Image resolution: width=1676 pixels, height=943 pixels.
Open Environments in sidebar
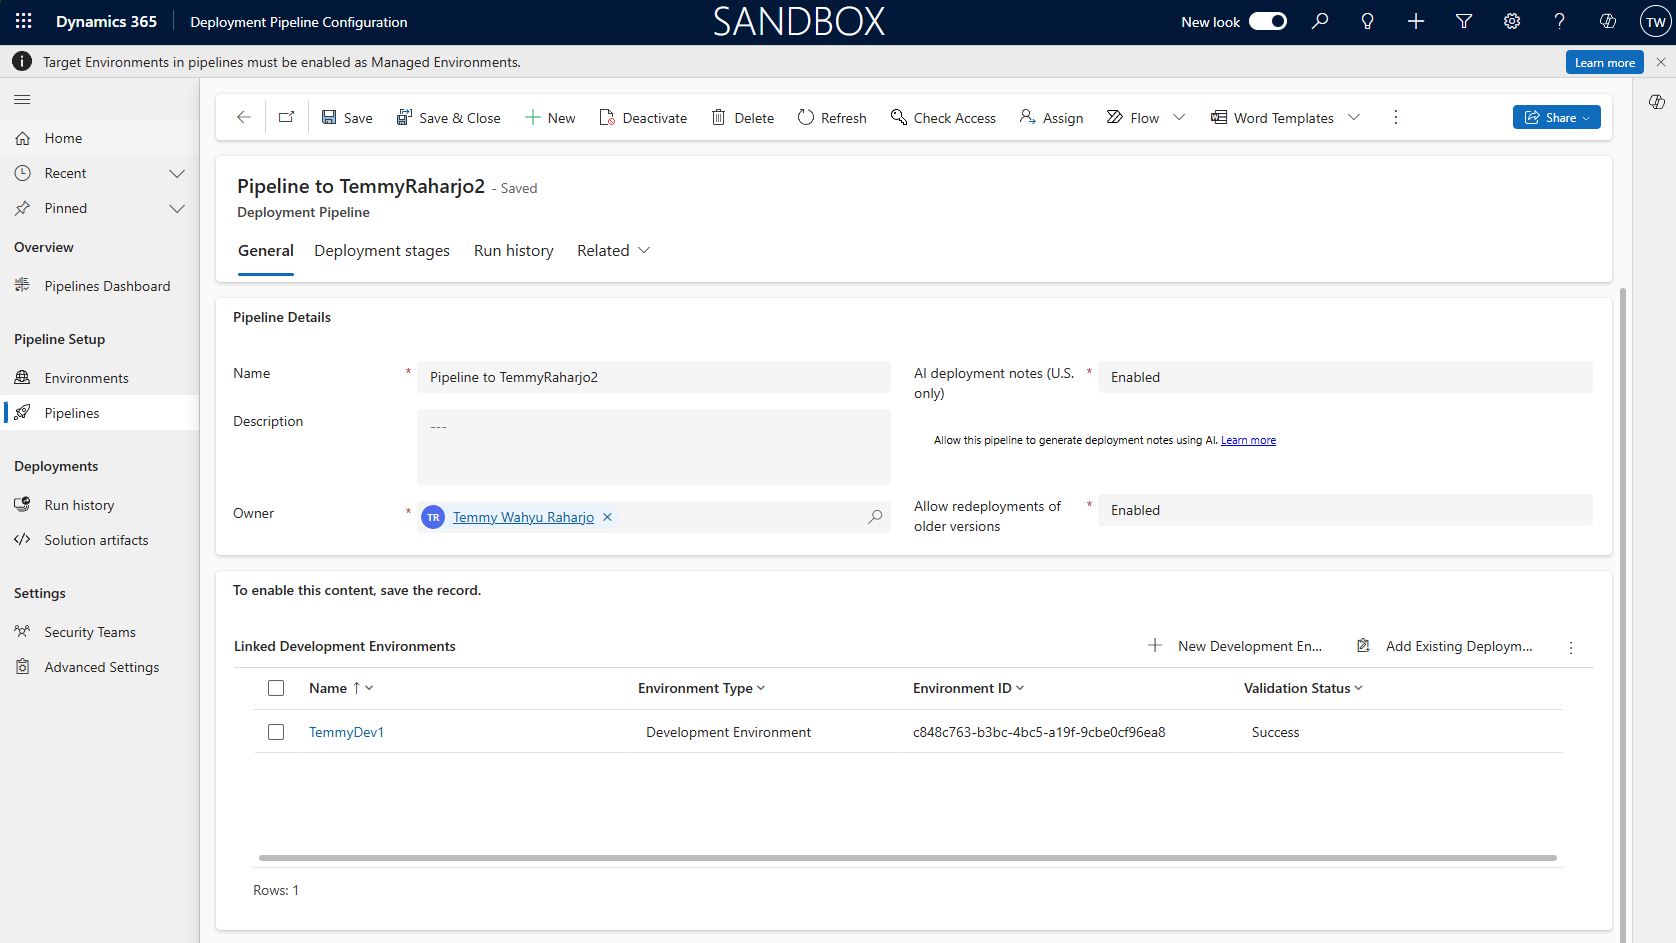(100, 378)
